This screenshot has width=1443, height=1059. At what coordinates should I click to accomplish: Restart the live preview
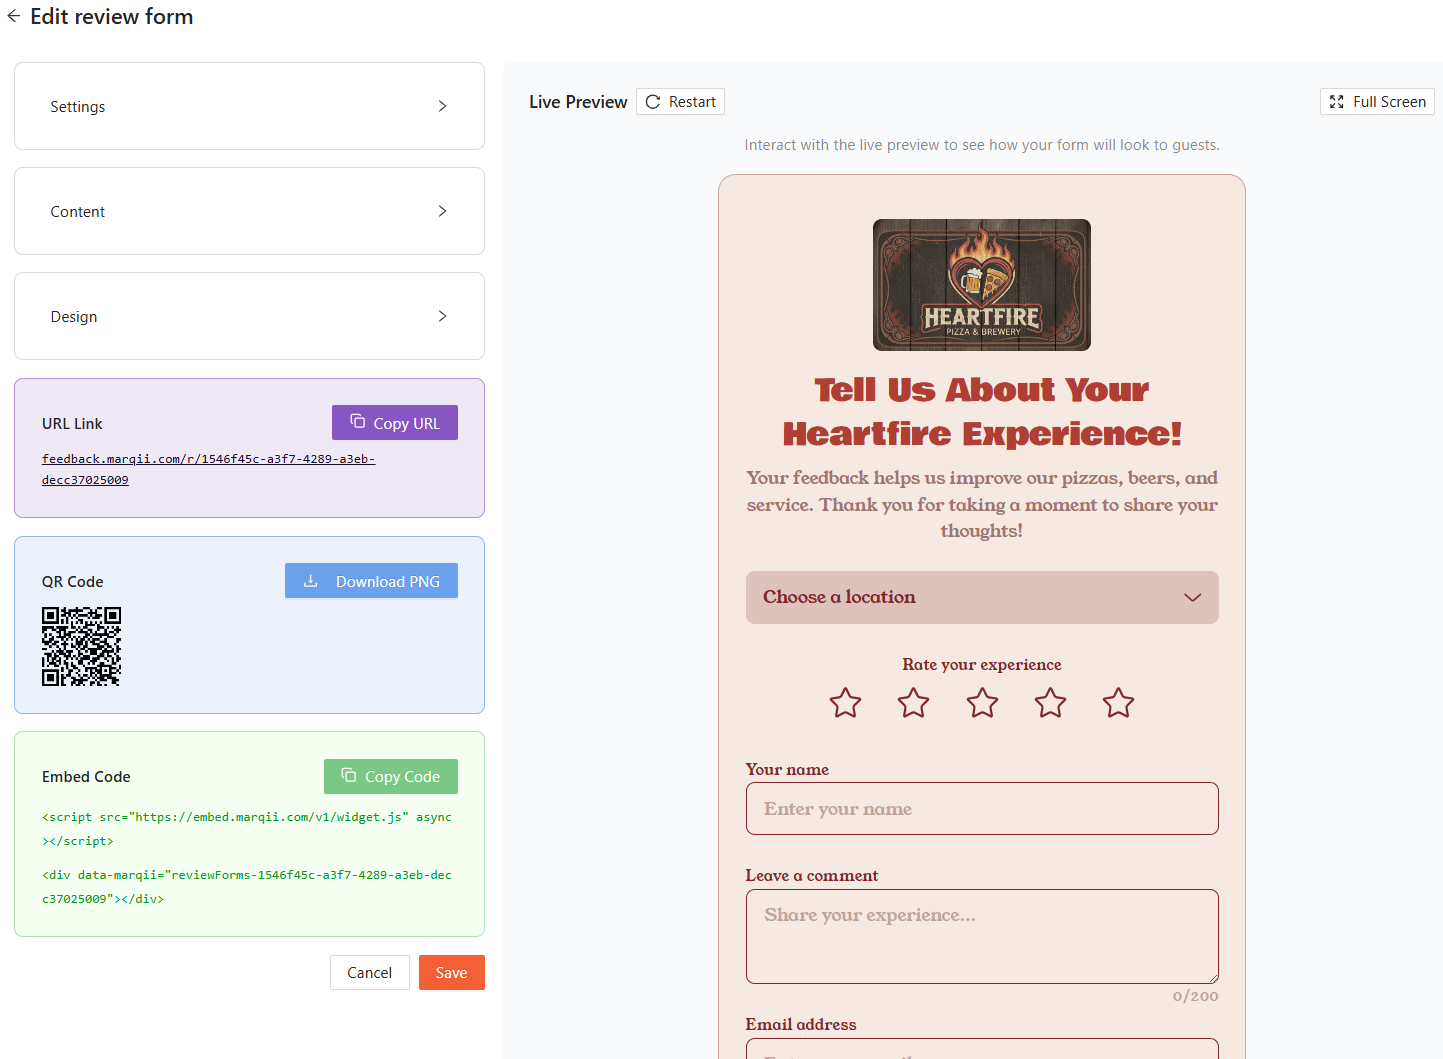(680, 102)
